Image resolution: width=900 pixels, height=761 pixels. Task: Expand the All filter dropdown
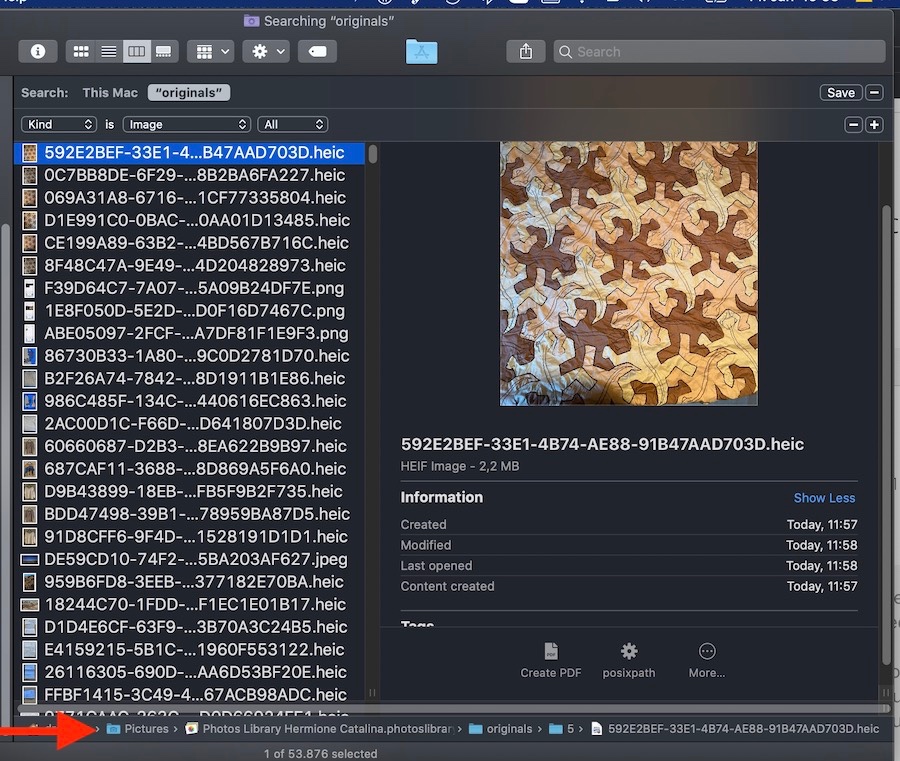pos(292,125)
